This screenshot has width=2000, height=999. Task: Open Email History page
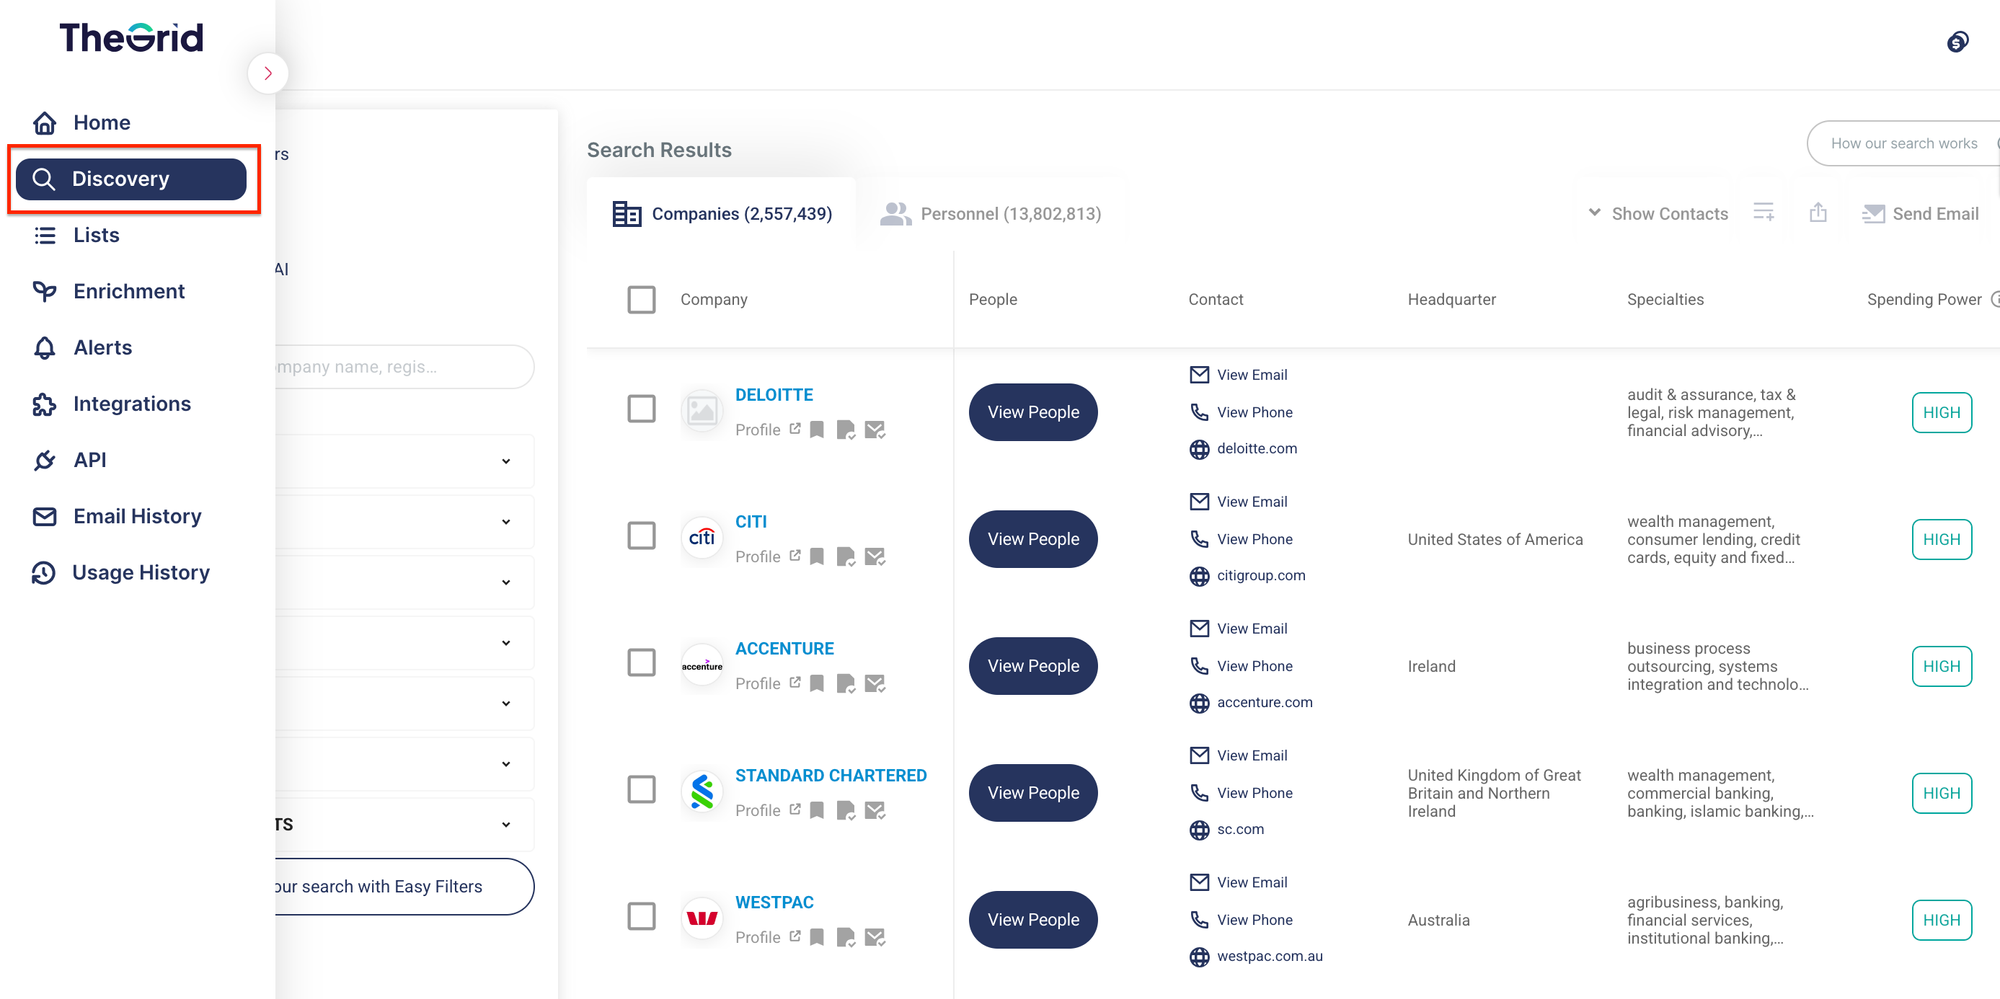coord(117,516)
